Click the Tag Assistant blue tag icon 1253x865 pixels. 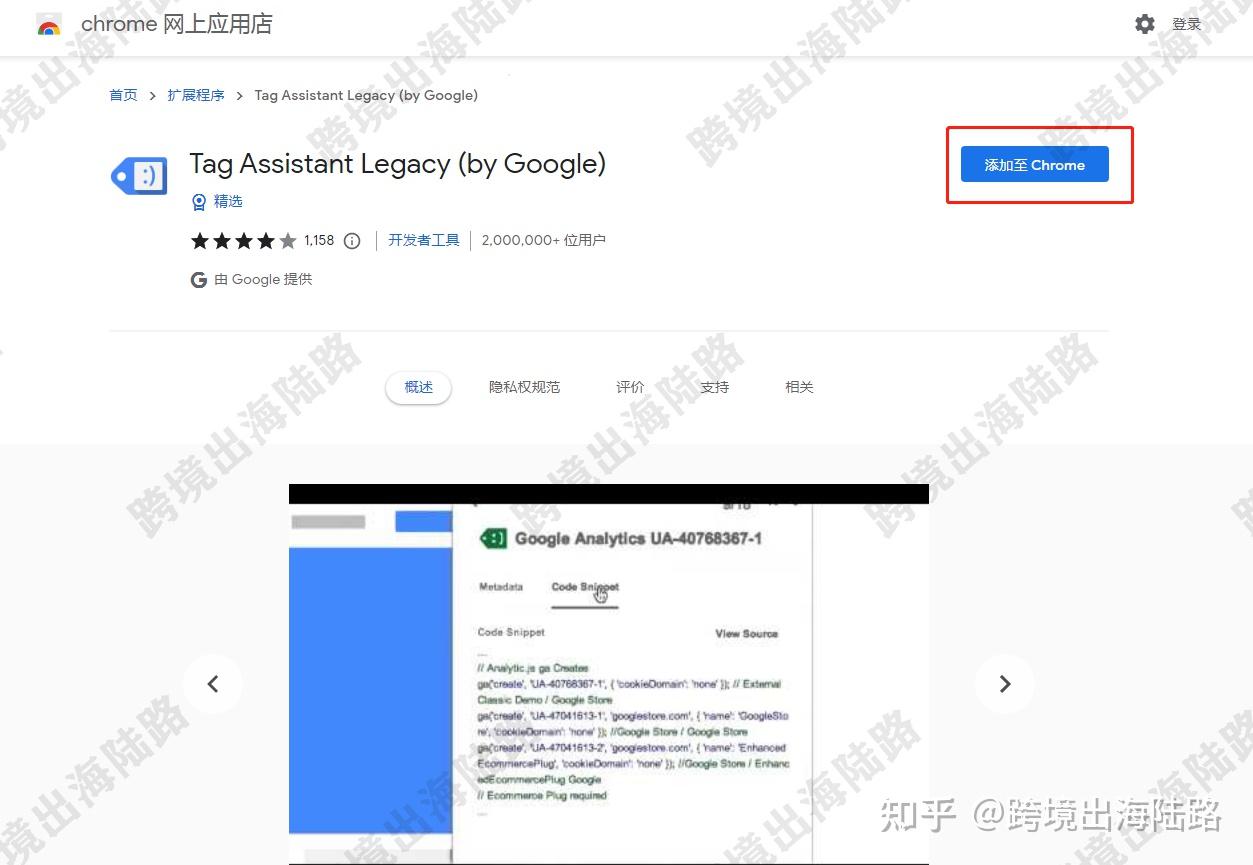[139, 176]
